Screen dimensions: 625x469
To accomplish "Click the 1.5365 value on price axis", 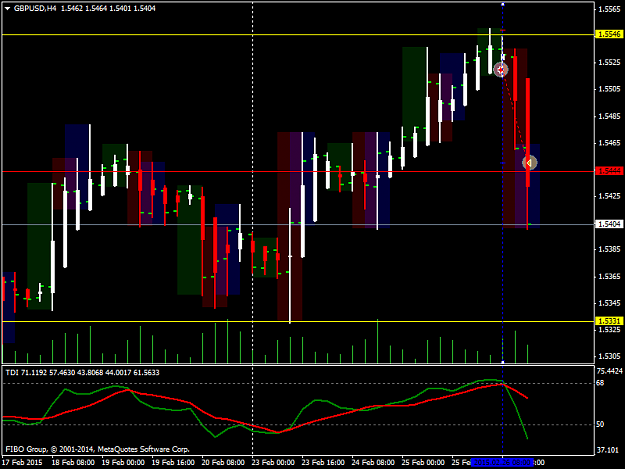I will click(x=610, y=277).
